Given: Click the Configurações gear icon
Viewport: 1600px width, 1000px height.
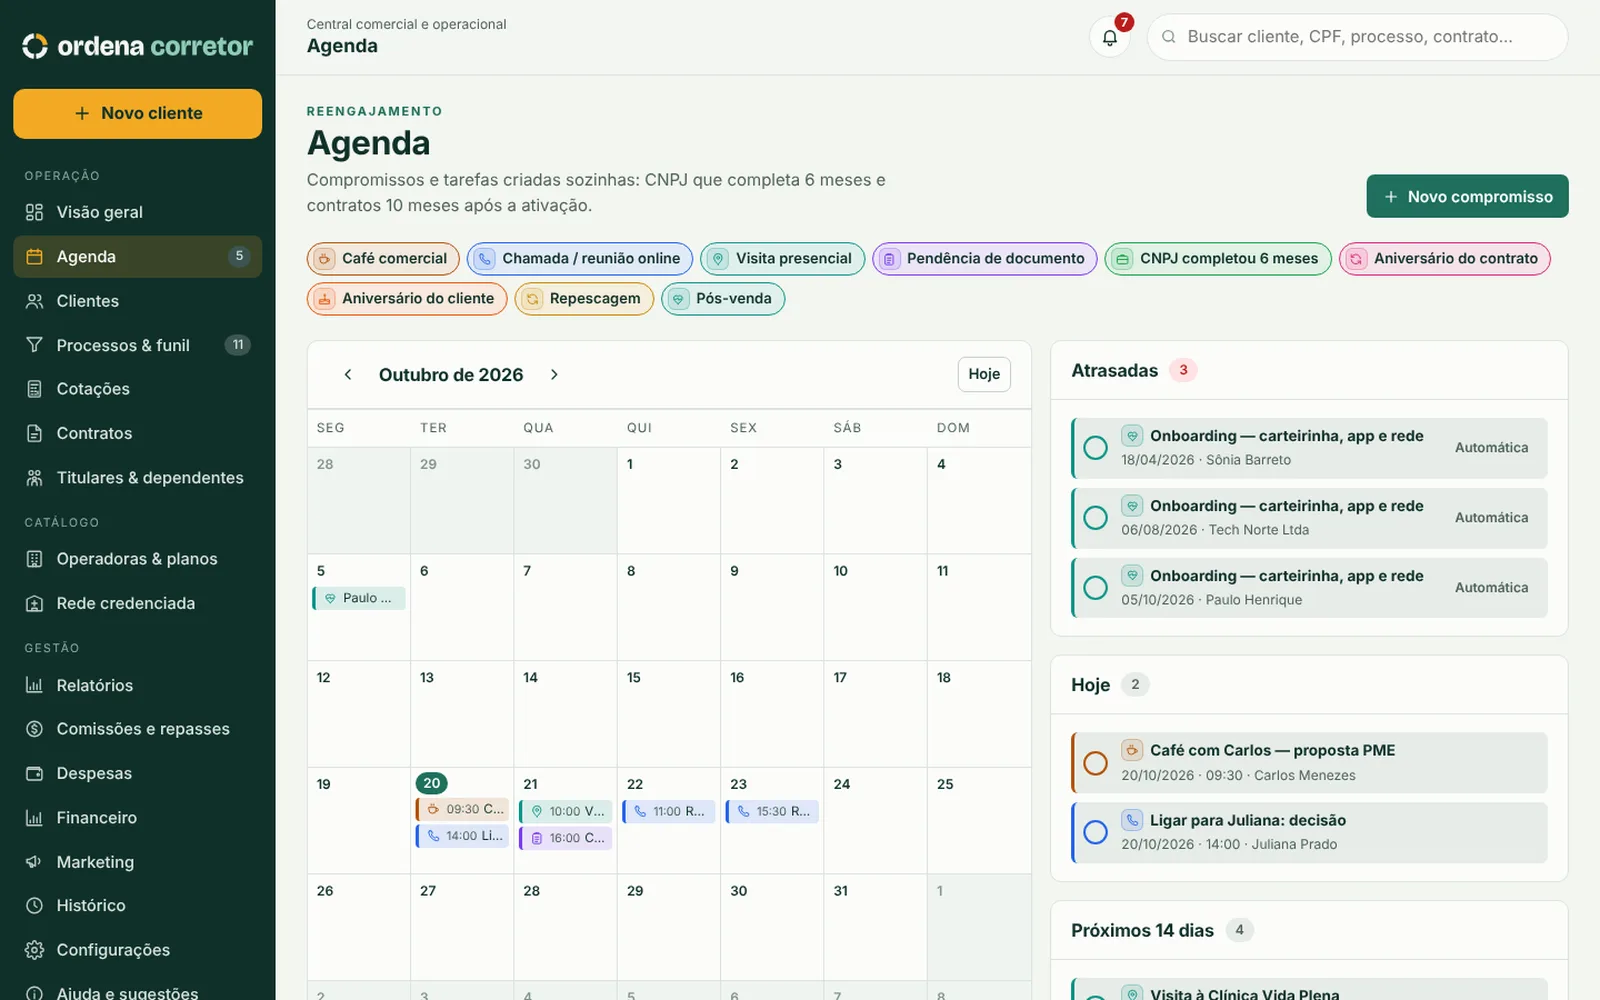Looking at the screenshot, I should point(35,950).
